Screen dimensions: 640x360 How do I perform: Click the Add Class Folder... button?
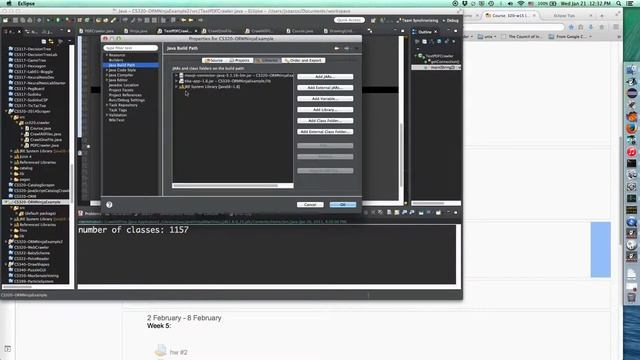coord(325,121)
